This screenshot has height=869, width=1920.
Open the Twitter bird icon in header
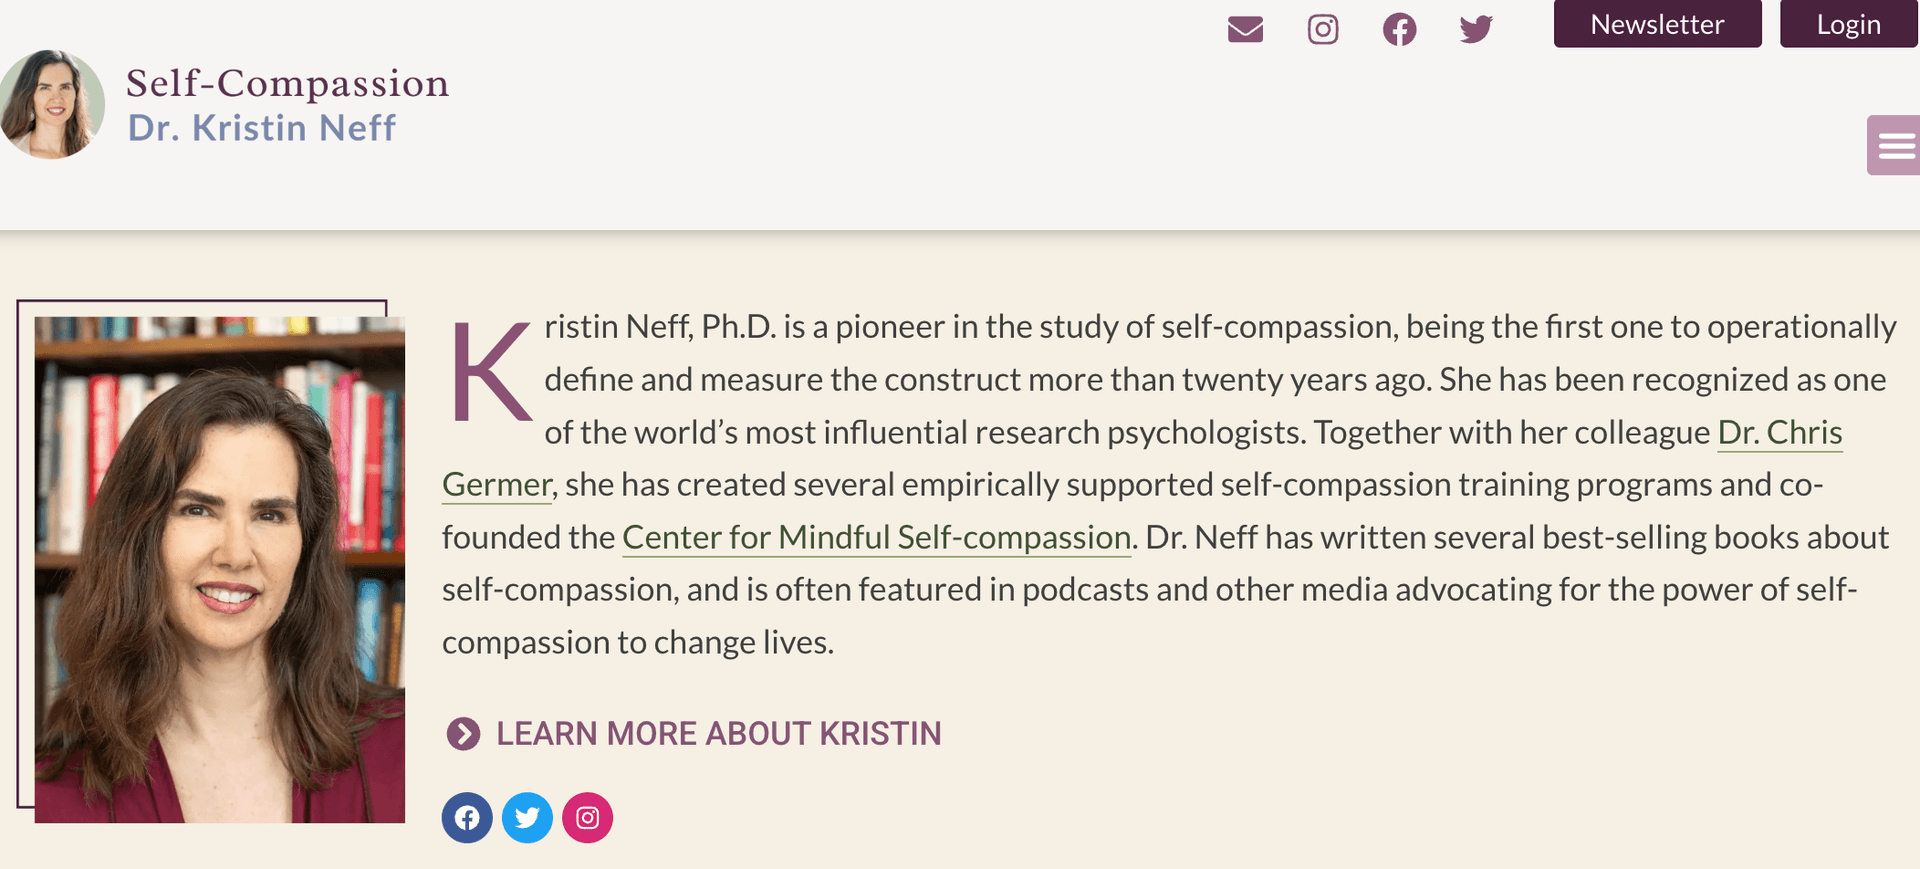pyautogui.click(x=1476, y=30)
